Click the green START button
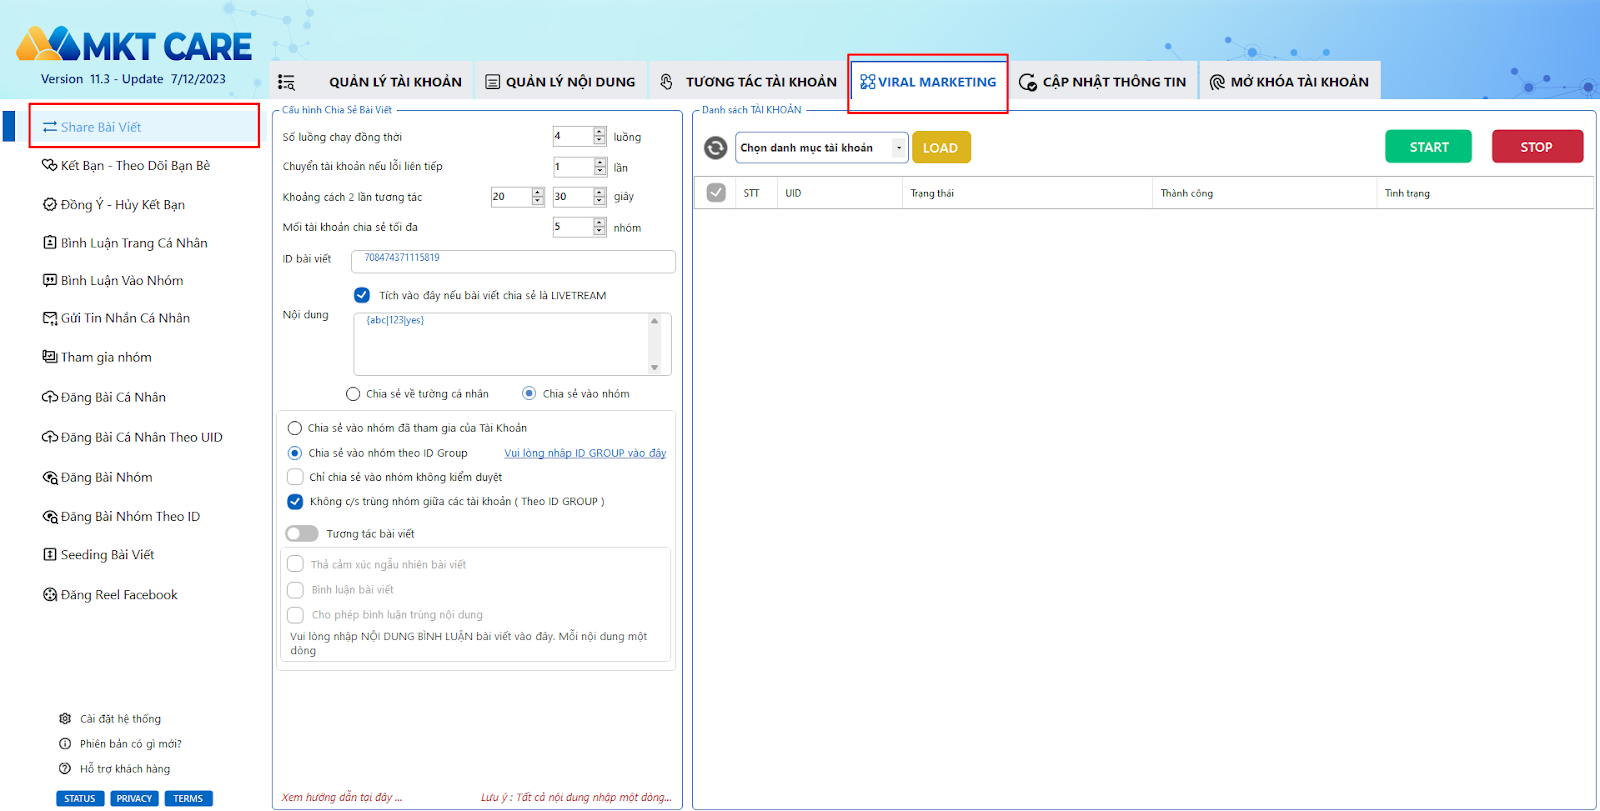This screenshot has height=811, width=1600. click(1428, 147)
